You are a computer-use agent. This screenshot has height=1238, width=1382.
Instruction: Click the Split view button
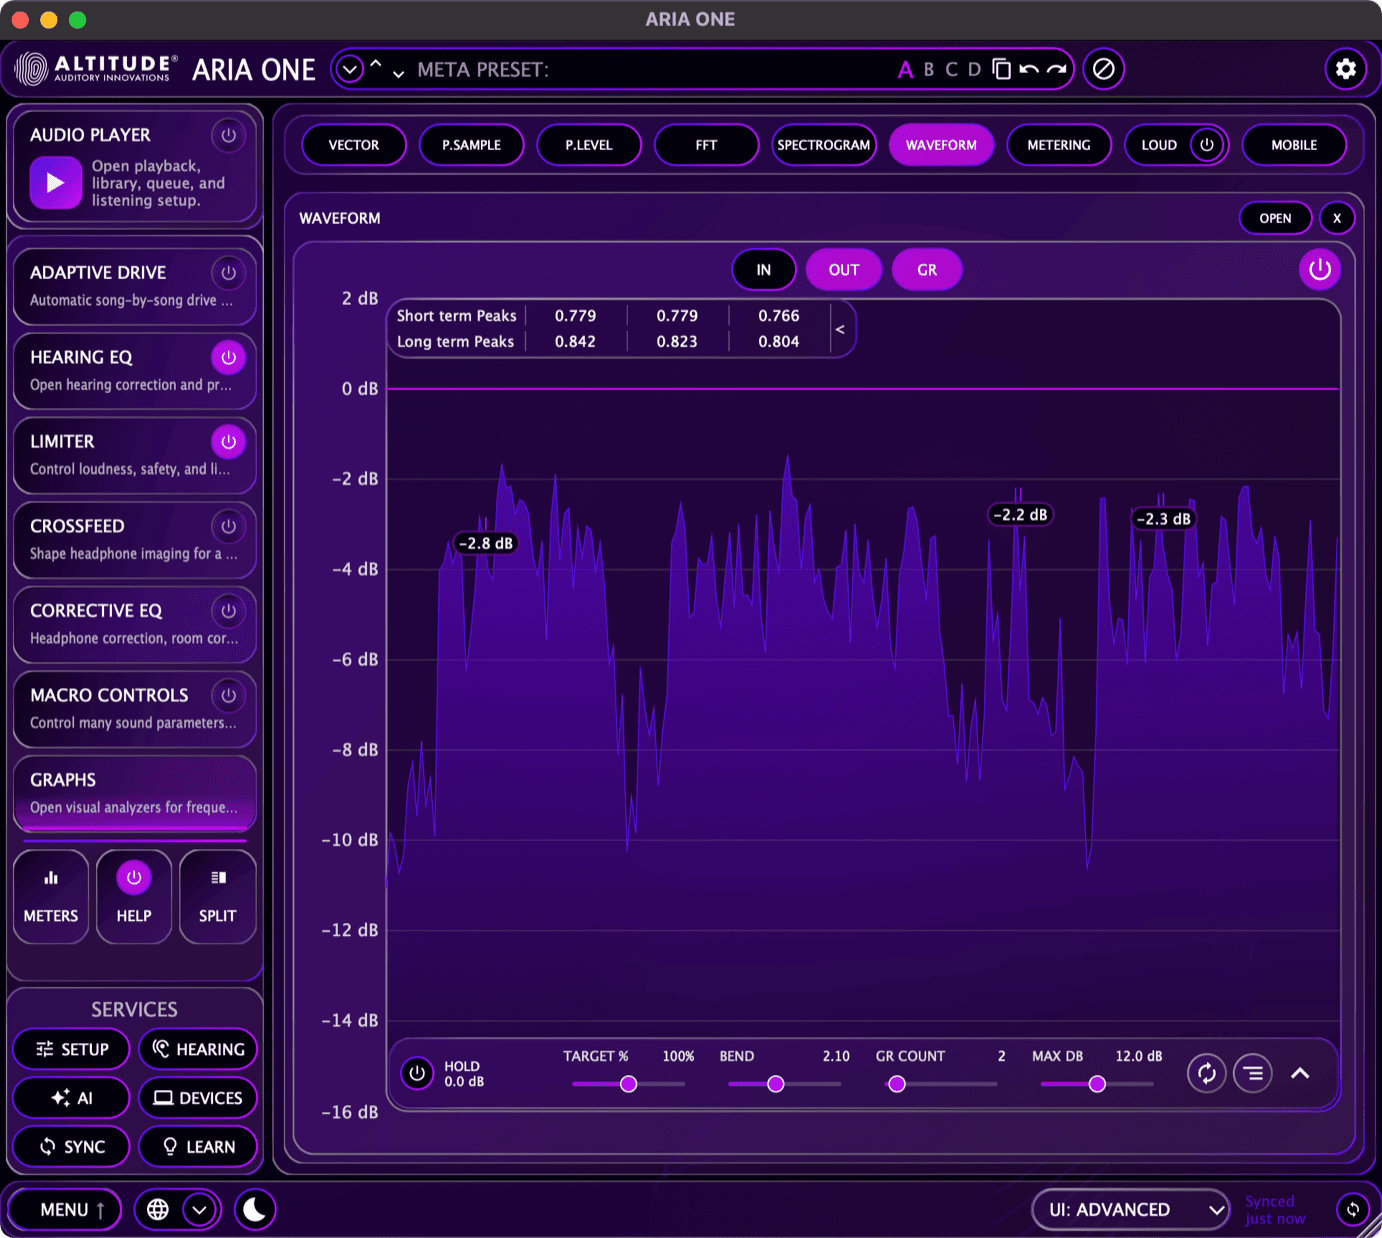point(217,896)
